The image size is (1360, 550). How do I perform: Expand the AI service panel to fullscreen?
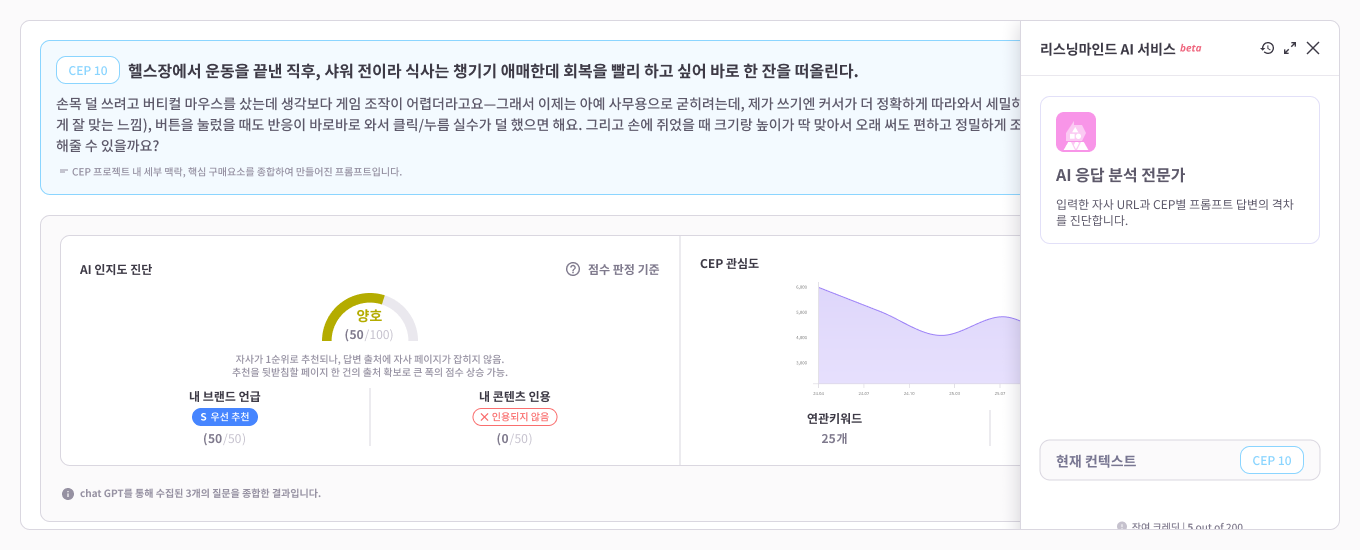point(1290,48)
